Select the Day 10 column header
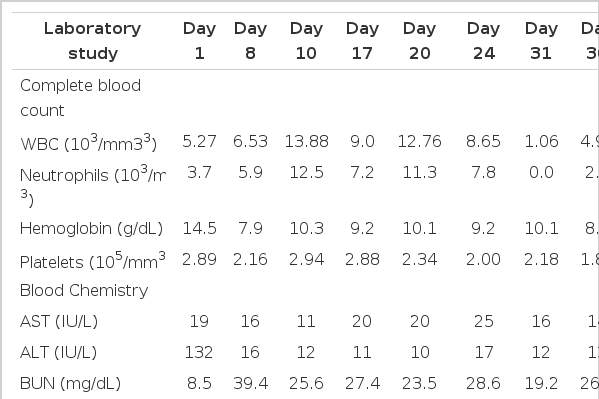This screenshot has height=399, width=599. (306, 41)
